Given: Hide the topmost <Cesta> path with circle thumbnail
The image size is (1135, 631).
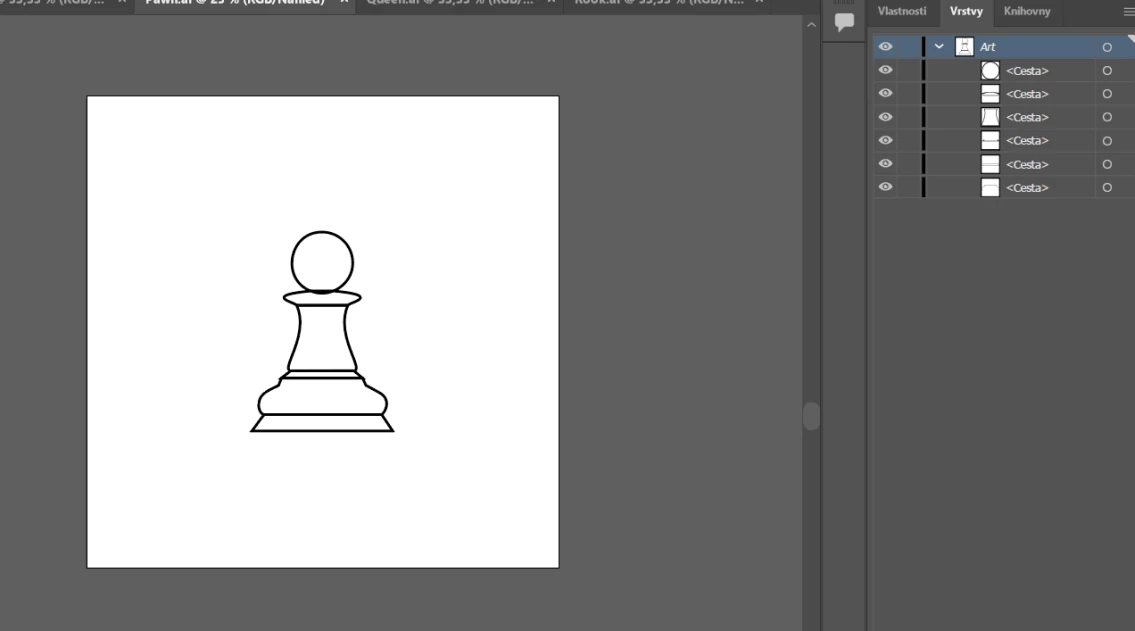Looking at the screenshot, I should (x=885, y=70).
